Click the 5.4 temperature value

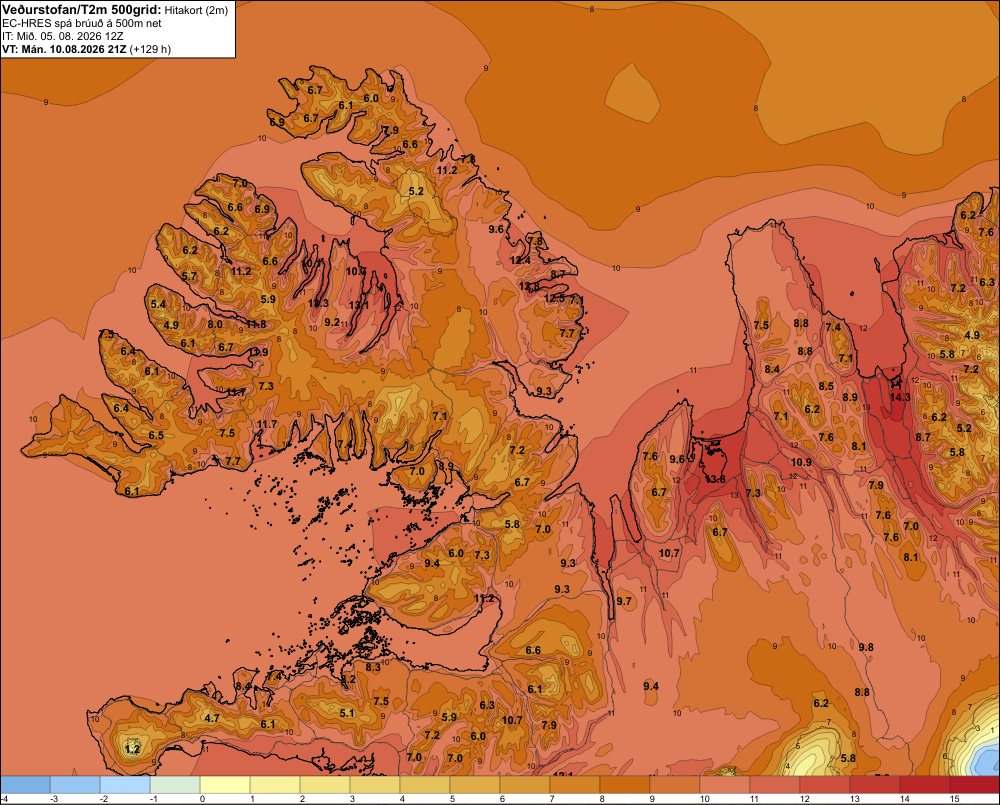pos(158,304)
